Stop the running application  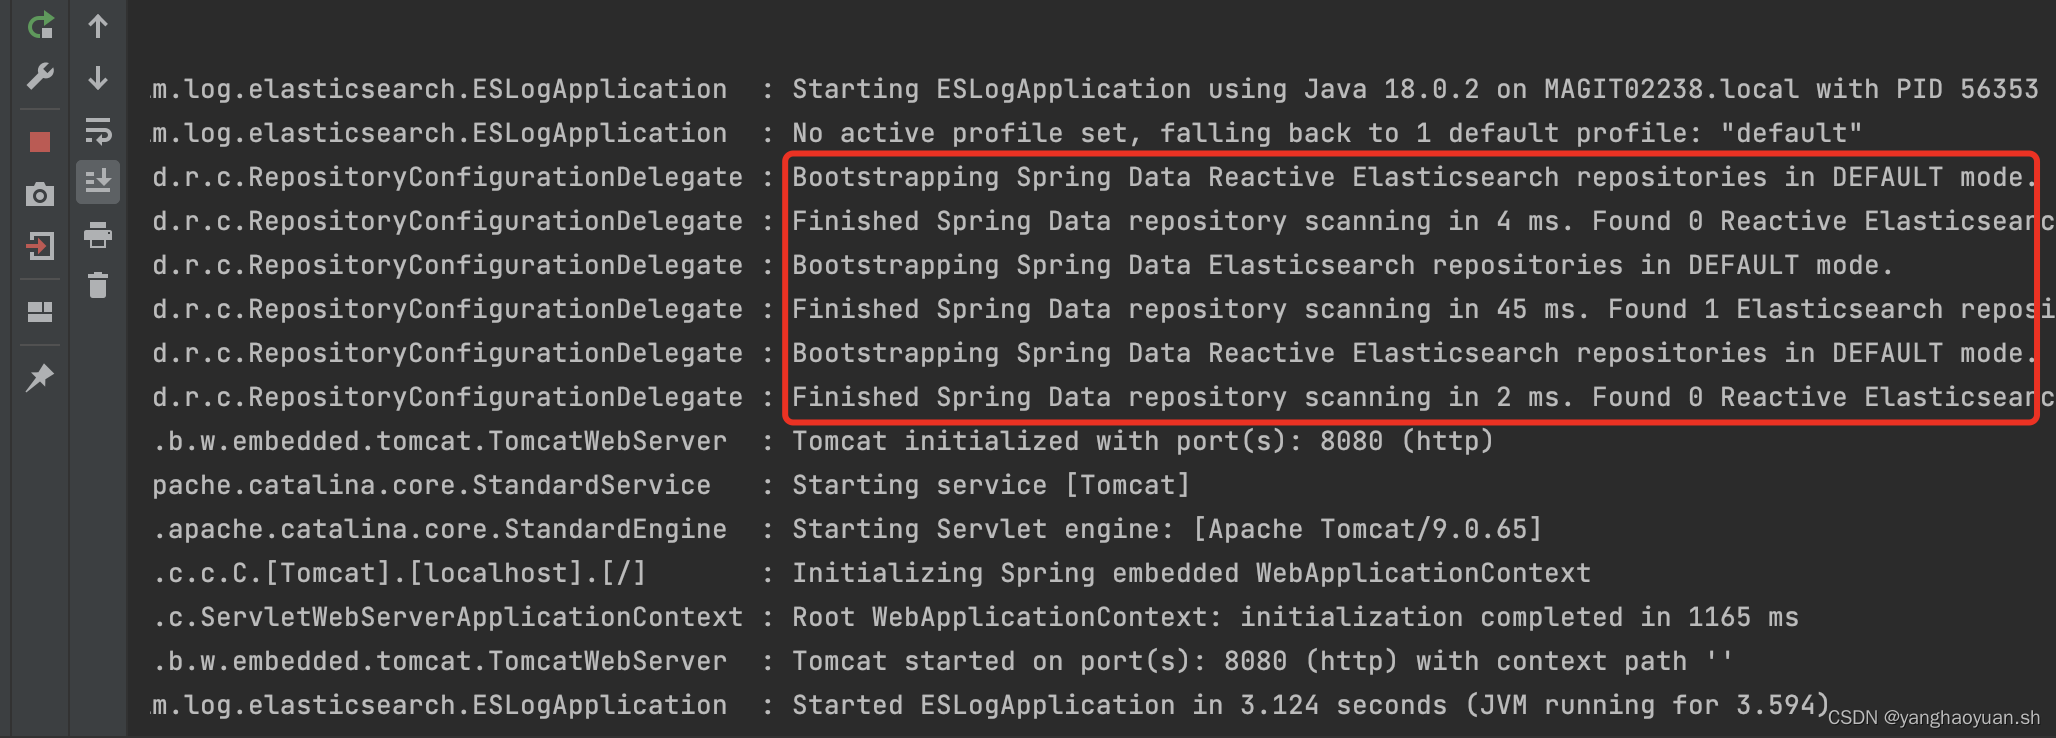[40, 141]
